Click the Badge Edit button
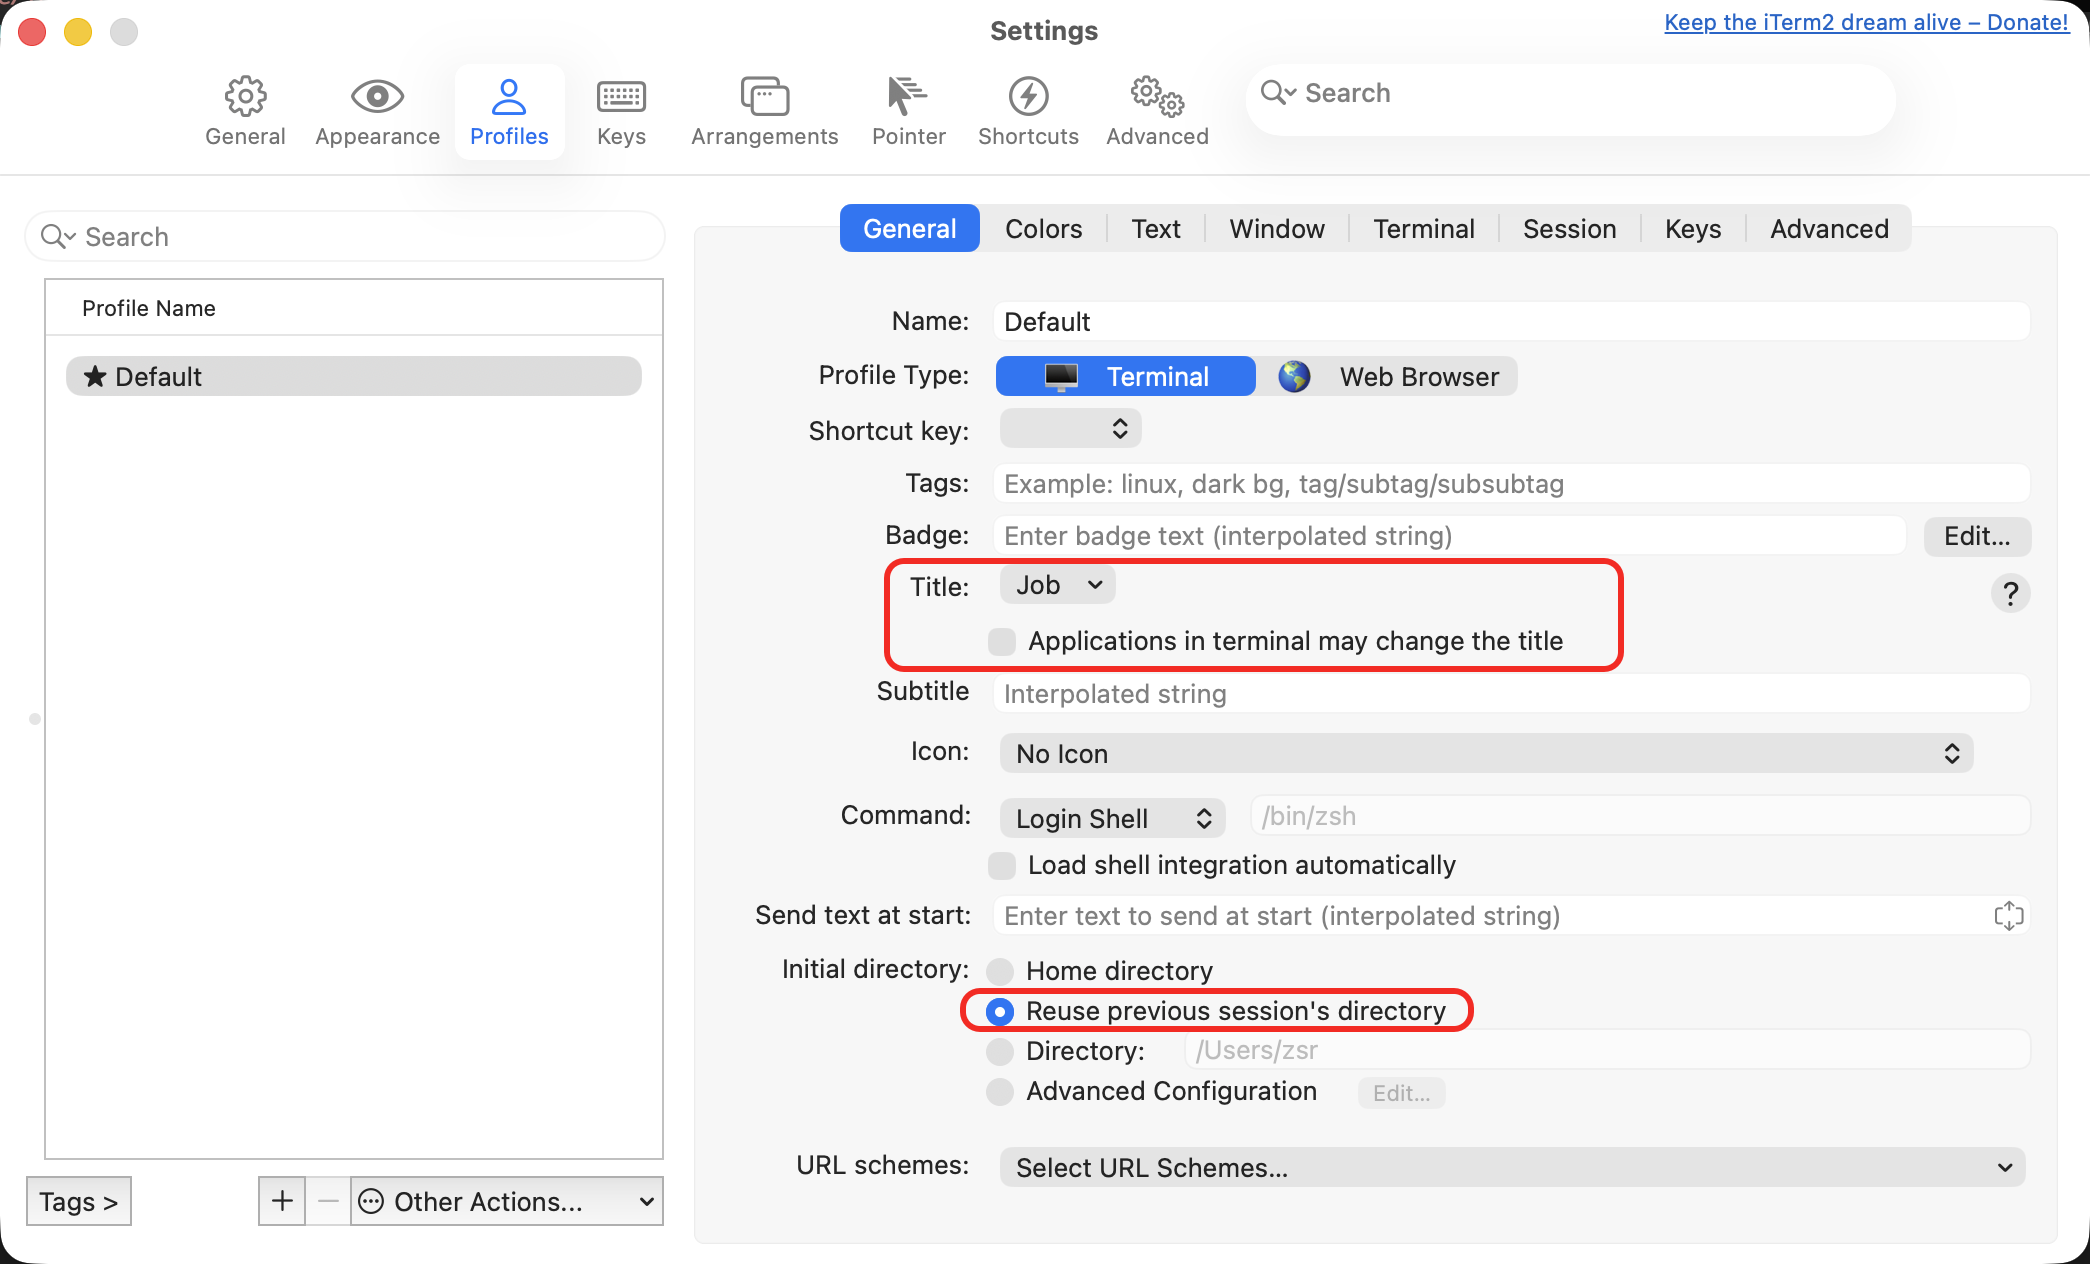The image size is (2090, 1264). coord(1977,536)
